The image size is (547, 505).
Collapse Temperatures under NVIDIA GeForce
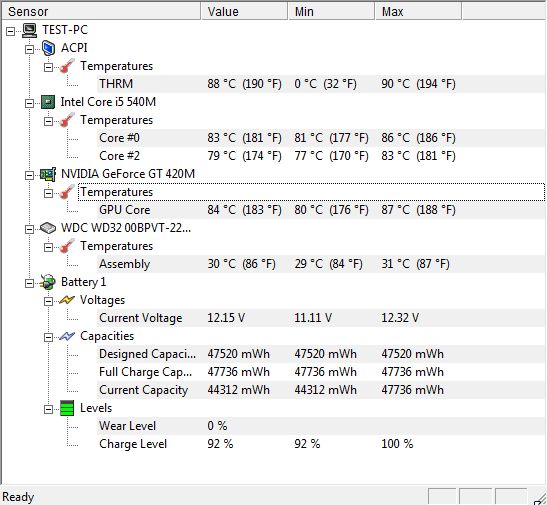click(x=48, y=193)
